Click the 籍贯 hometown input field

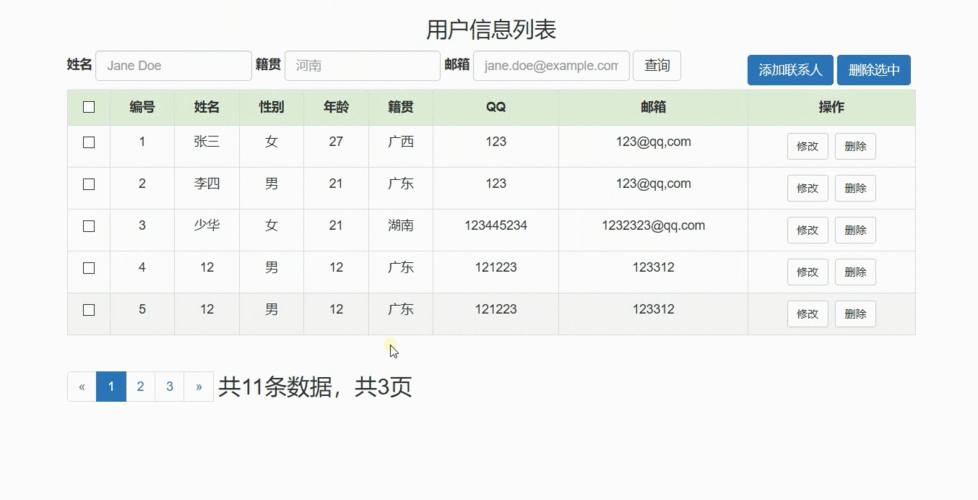pyautogui.click(x=362, y=66)
